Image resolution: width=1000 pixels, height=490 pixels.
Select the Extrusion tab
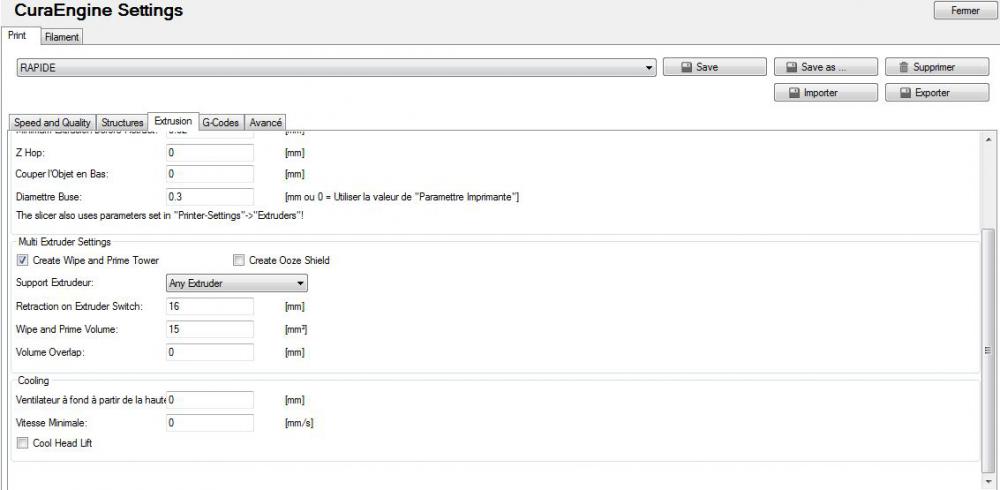pyautogui.click(x=173, y=121)
